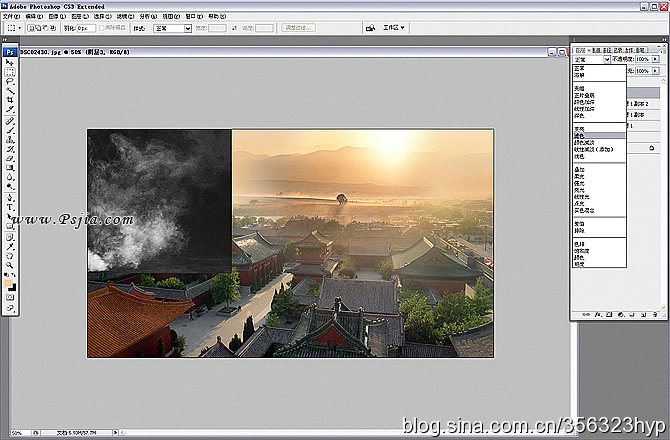Switch to the Channels panel tab
Image resolution: width=670 pixels, height=440 pixels.
(597, 50)
